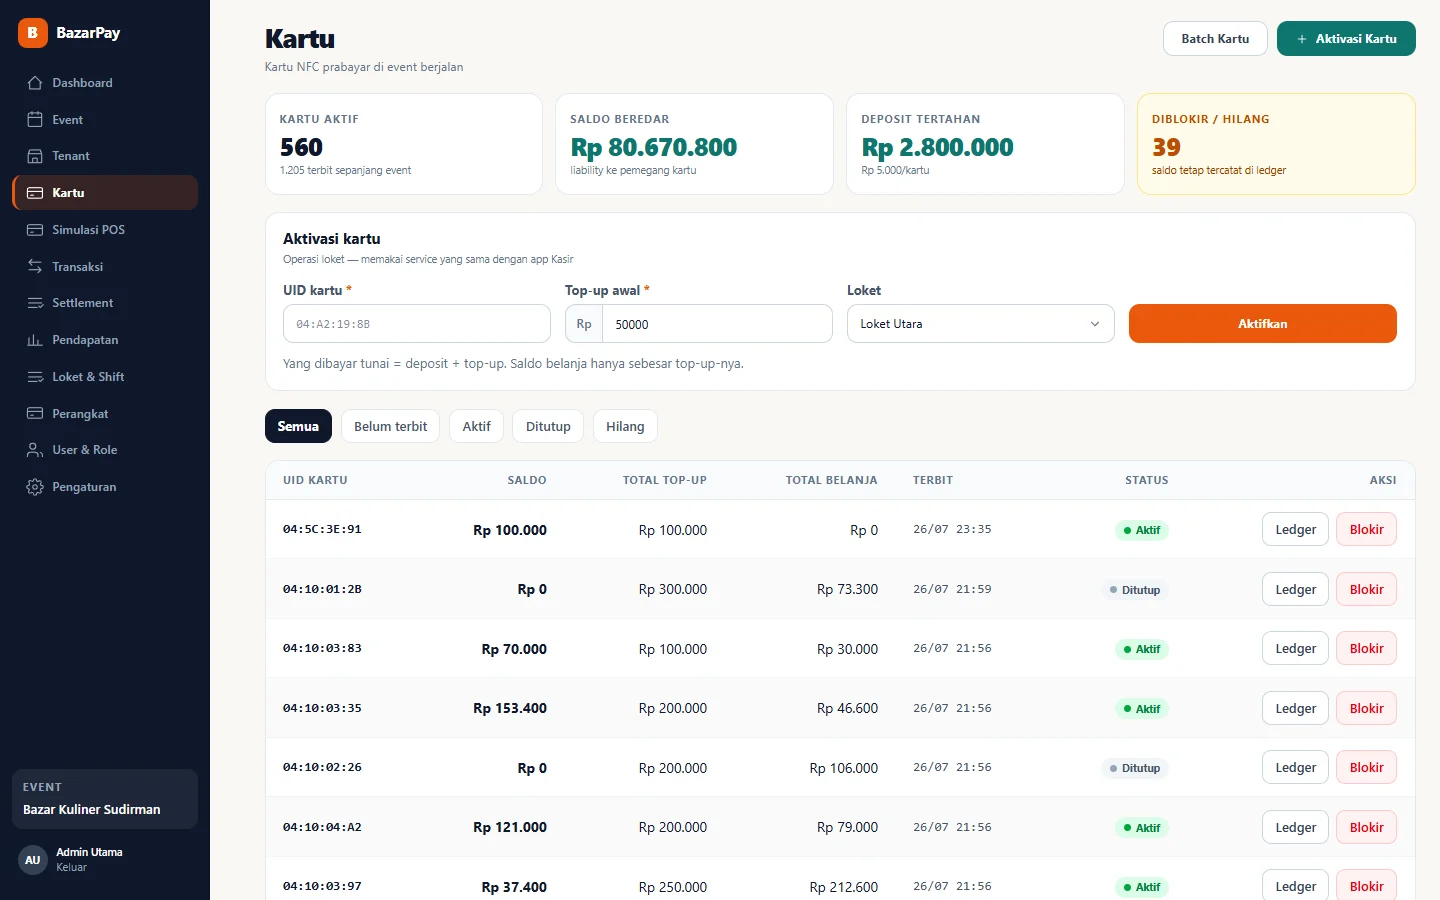Click the Kartu card icon in sidebar

(x=35, y=193)
